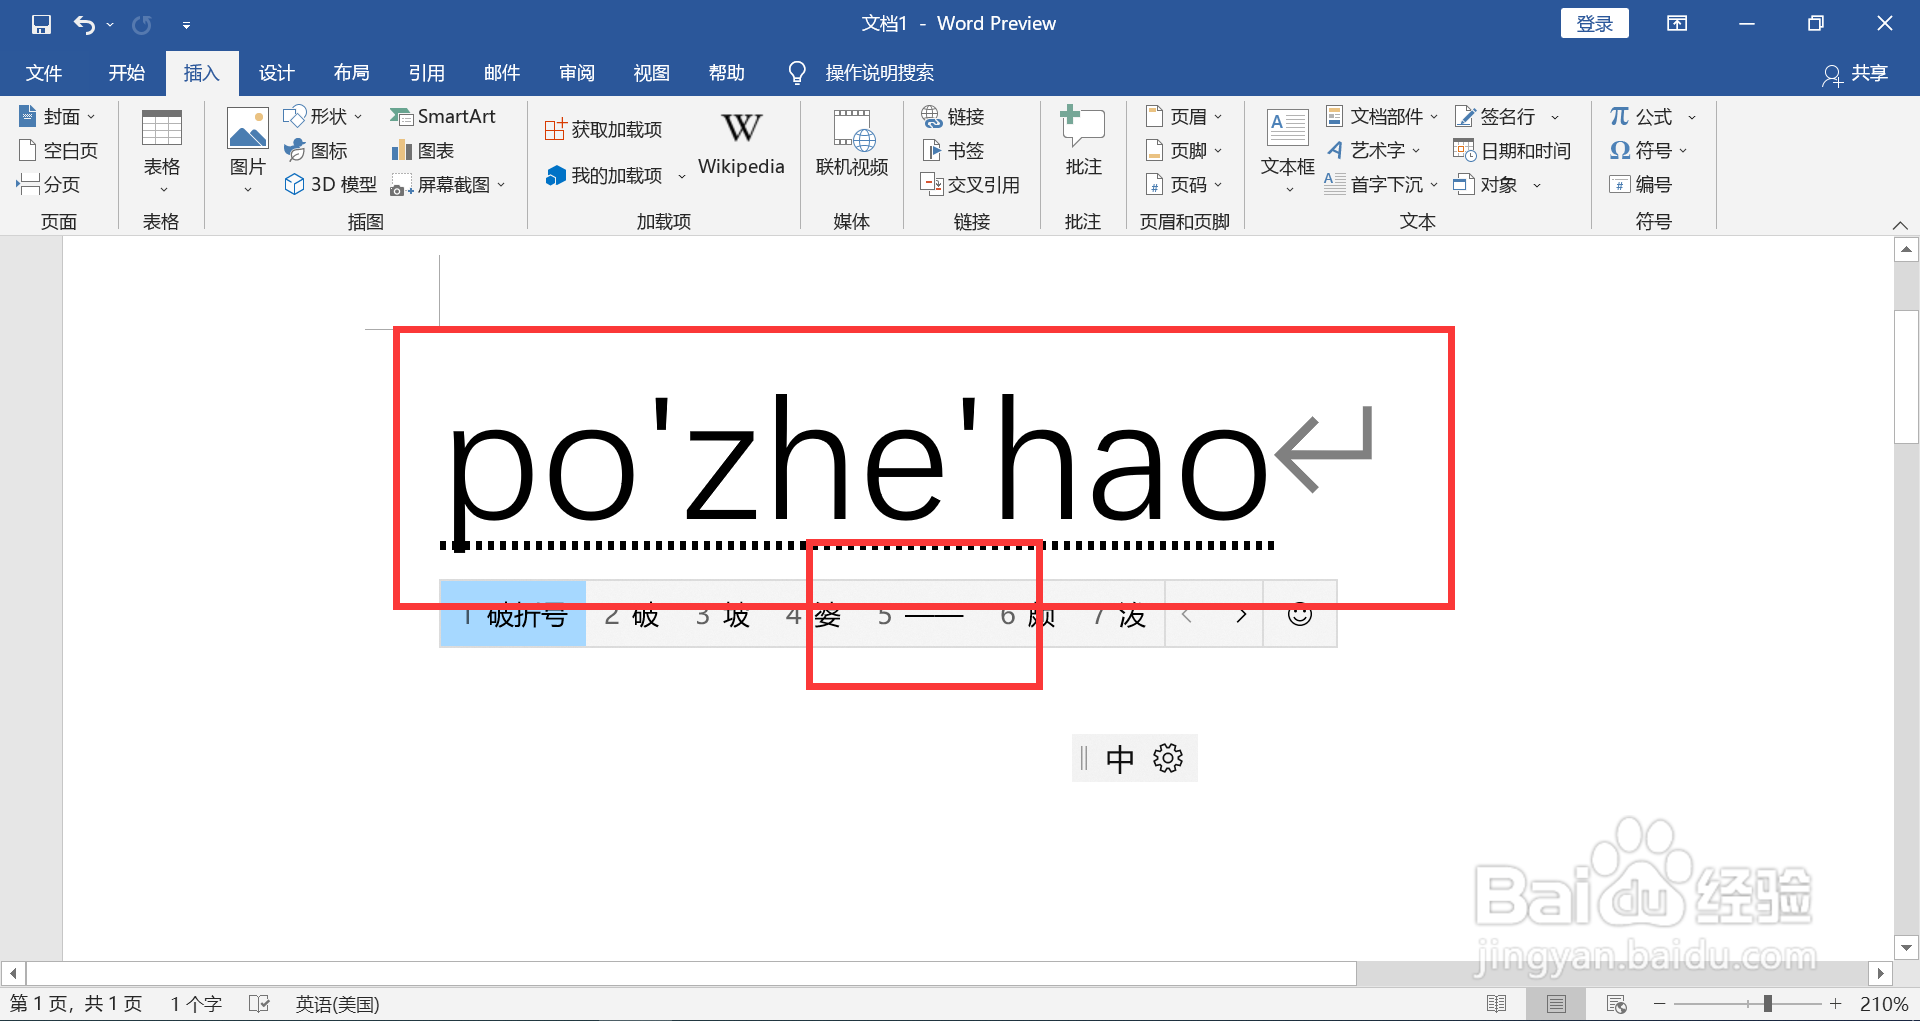Expand the Page Number (页码) dropdown

point(1218,184)
